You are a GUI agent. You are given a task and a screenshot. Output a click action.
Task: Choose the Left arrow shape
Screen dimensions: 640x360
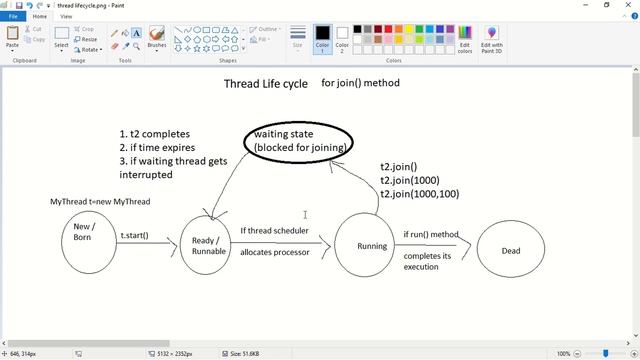tap(225, 39)
